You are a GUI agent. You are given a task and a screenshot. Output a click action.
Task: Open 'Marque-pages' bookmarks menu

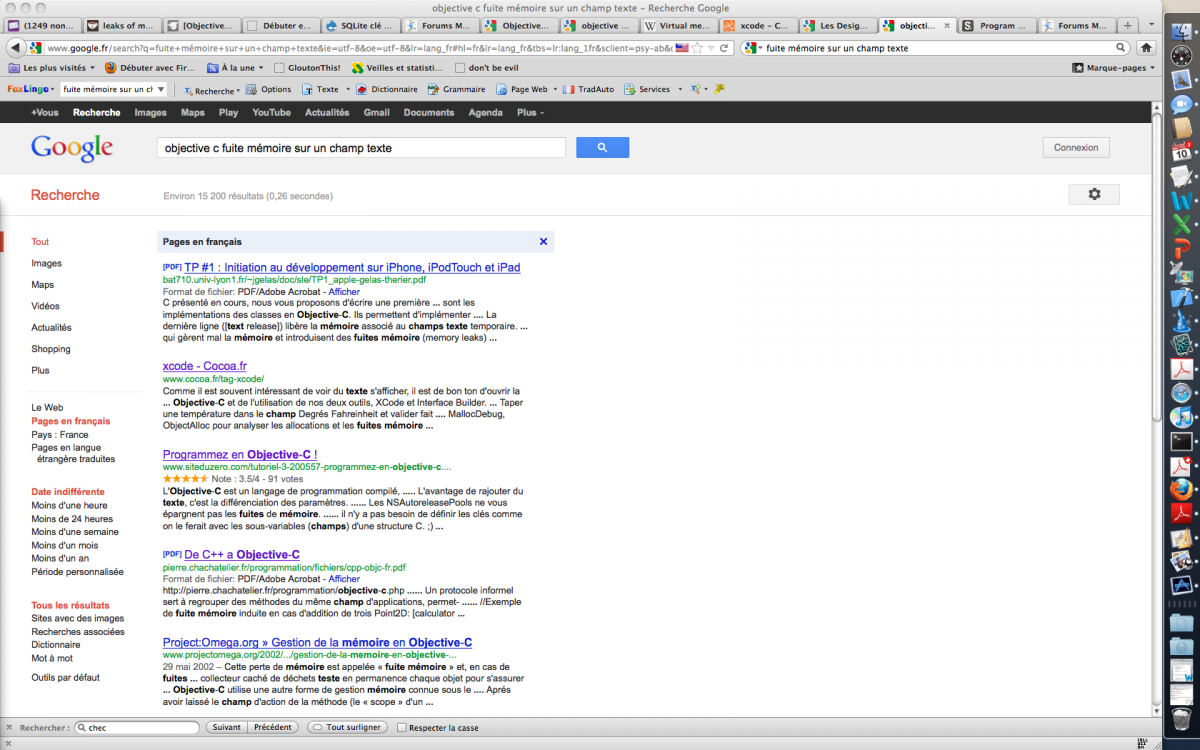coord(1114,68)
